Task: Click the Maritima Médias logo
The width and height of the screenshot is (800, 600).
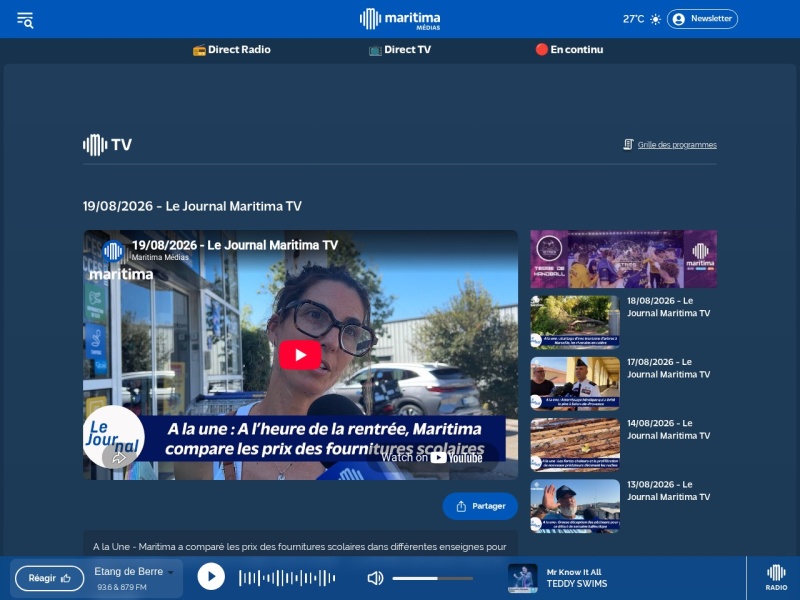Action: click(400, 19)
